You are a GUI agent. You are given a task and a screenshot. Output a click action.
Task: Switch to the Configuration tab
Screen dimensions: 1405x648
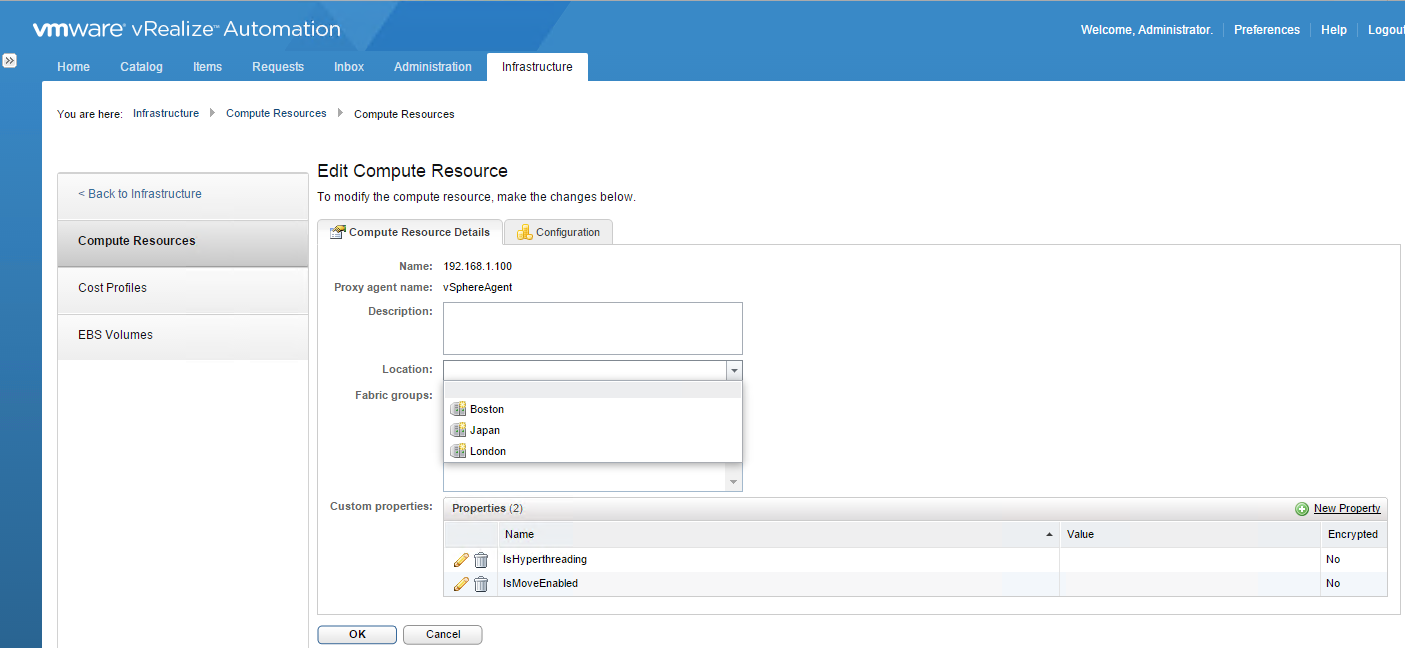click(558, 232)
